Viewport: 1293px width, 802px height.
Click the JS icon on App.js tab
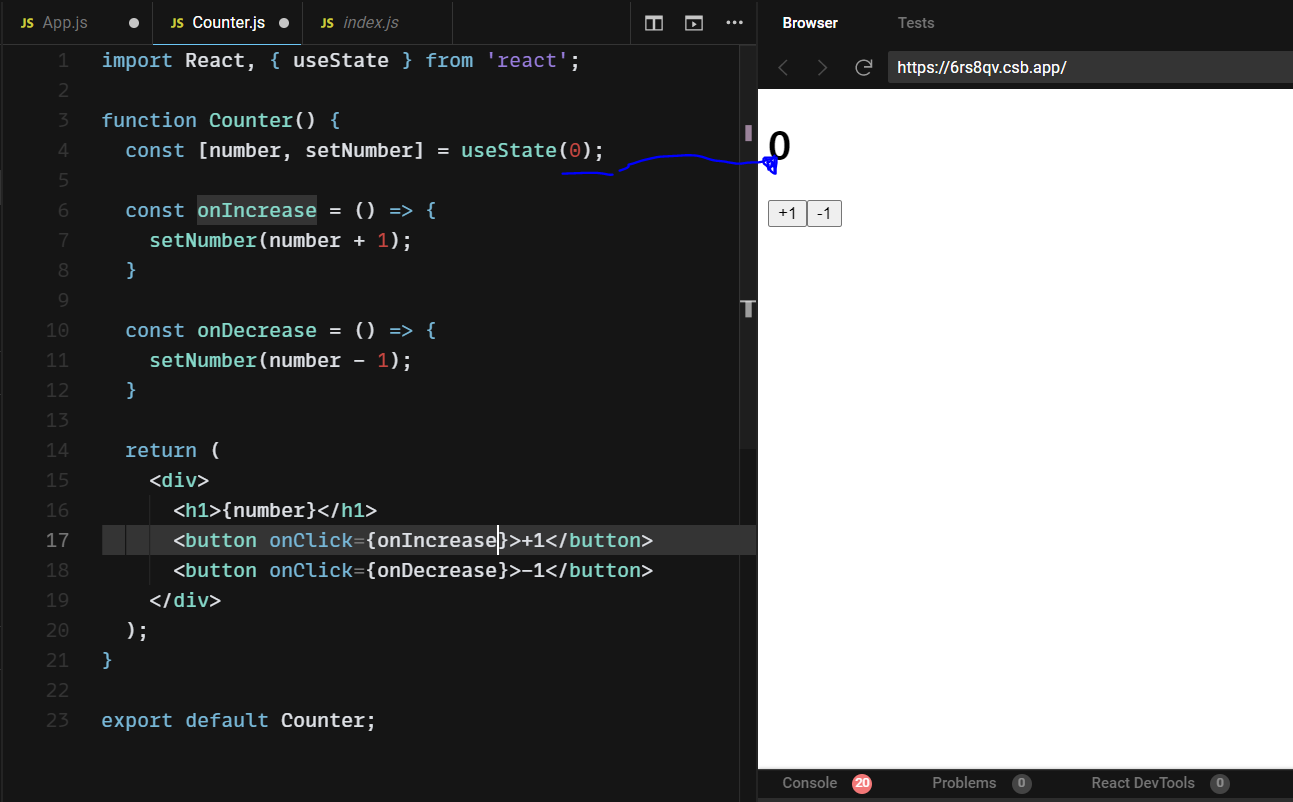27,23
